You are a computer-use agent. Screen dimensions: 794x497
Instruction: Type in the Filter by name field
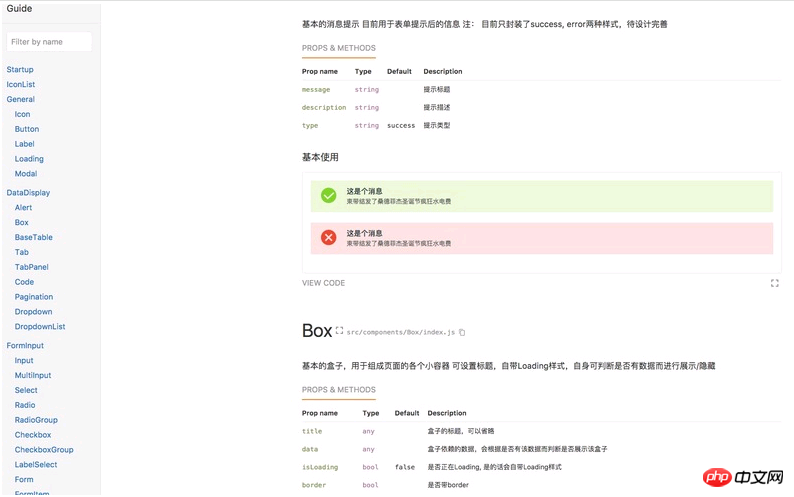point(49,42)
